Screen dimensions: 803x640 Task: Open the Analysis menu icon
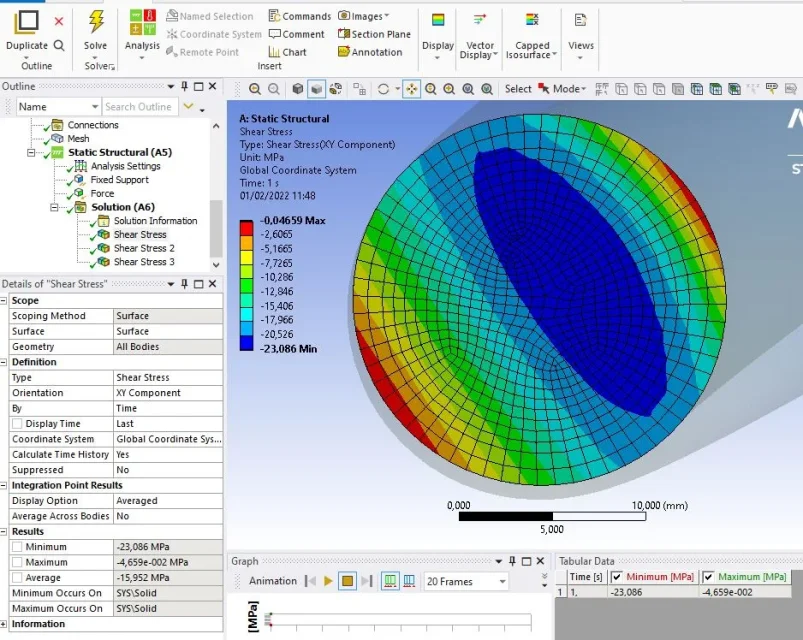142,23
